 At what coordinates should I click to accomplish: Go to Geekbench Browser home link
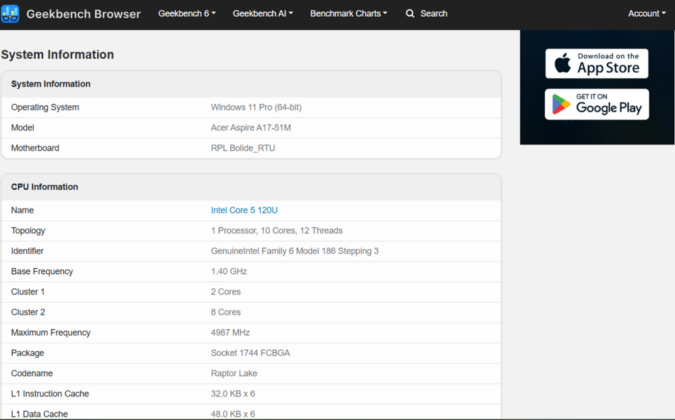pyautogui.click(x=84, y=14)
